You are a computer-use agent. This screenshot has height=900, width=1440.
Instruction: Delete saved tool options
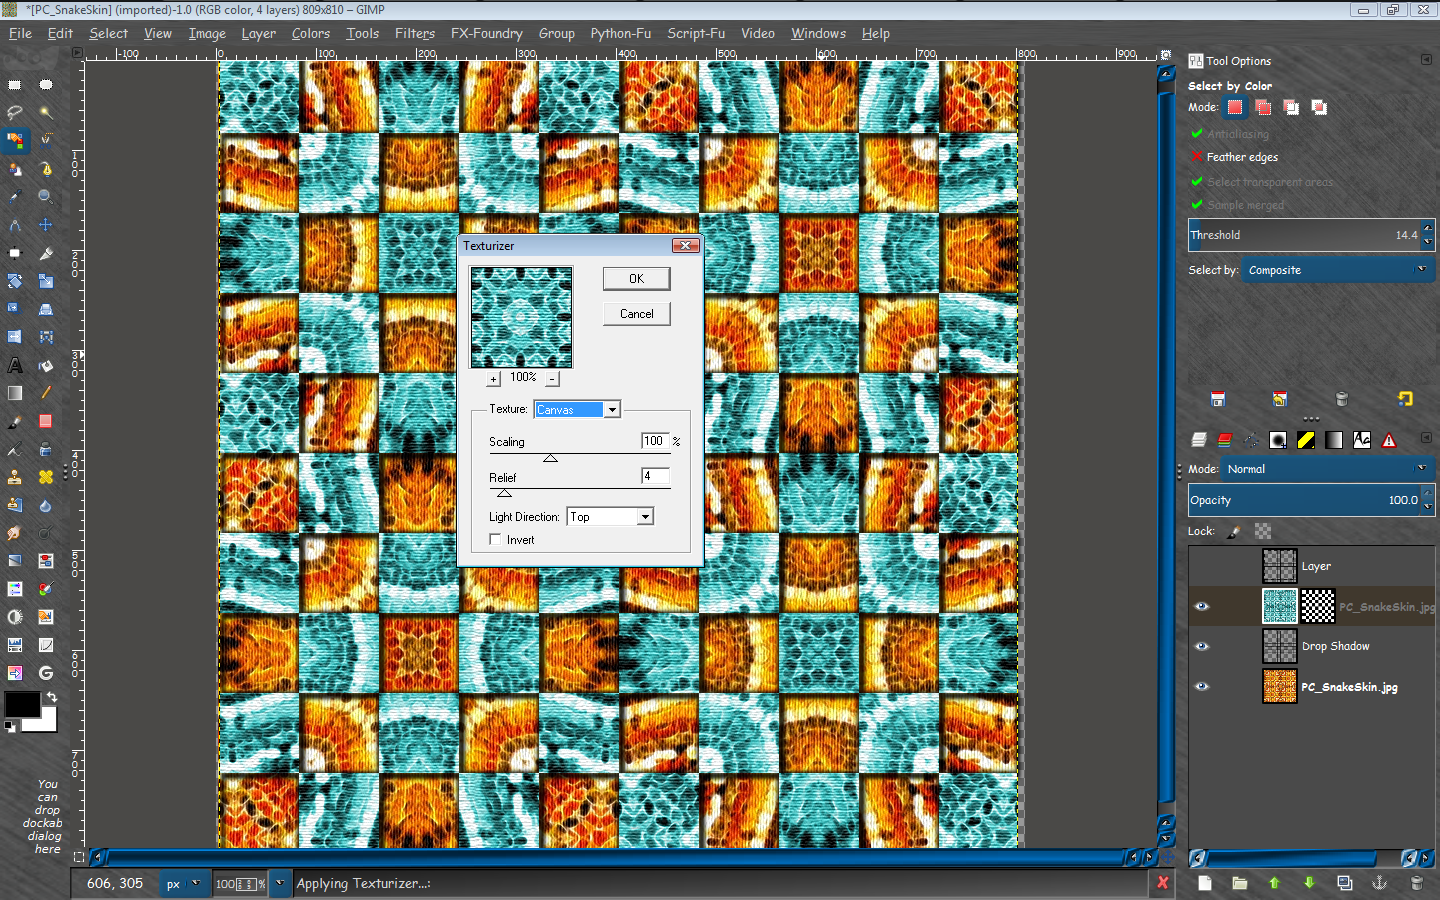tap(1342, 399)
